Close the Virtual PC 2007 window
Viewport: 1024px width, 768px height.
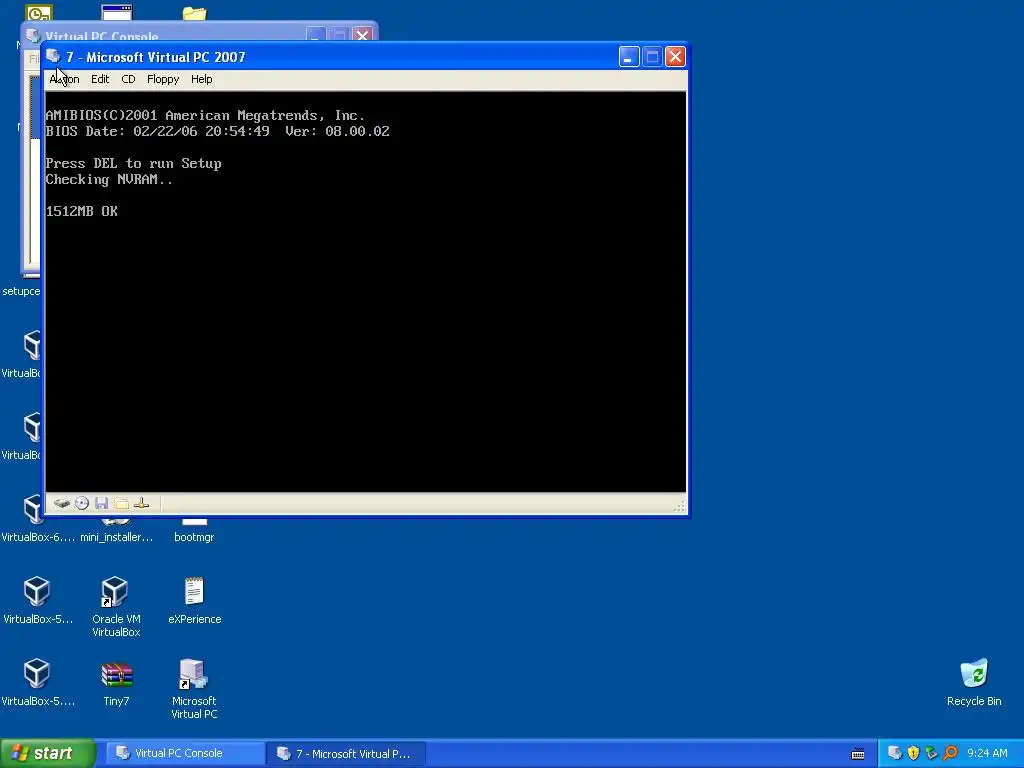676,57
